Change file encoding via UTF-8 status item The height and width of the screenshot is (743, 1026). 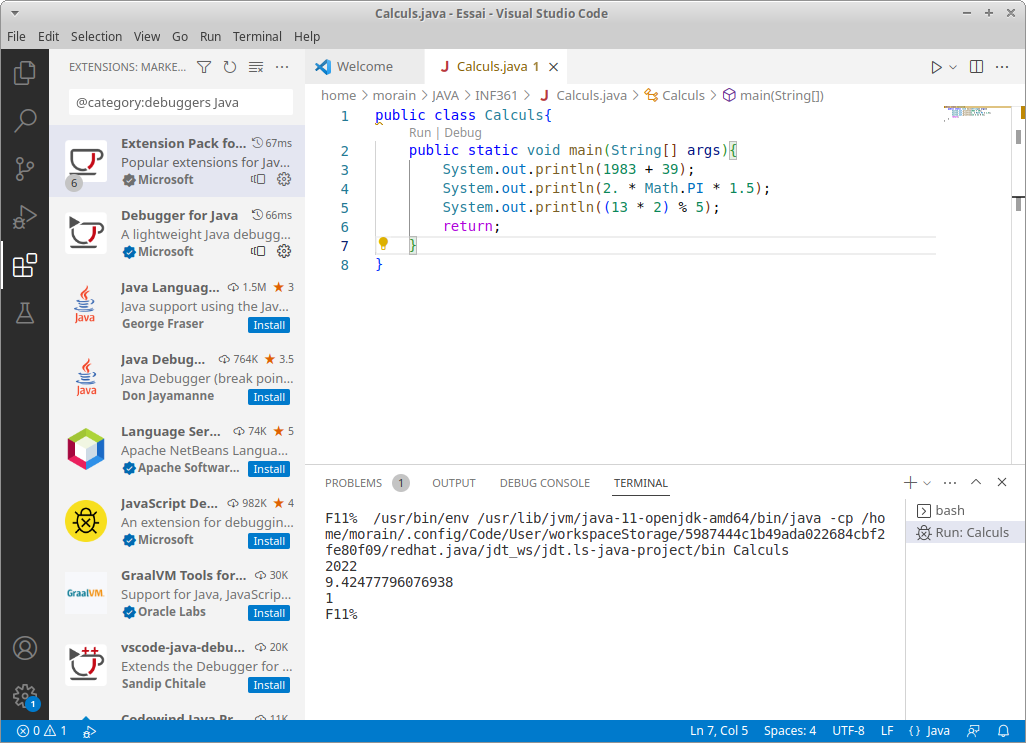pos(848,731)
